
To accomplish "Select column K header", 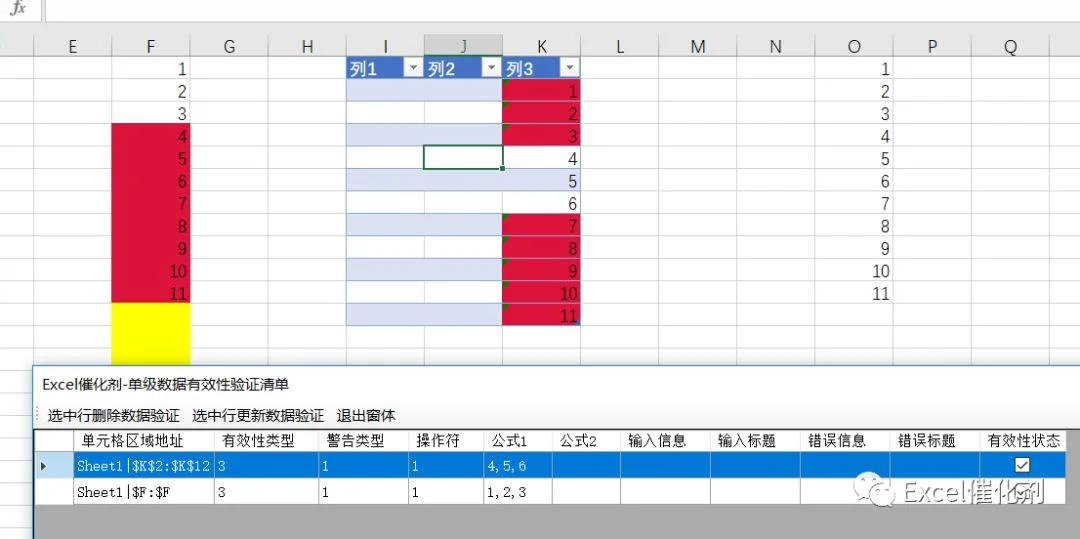I will (x=541, y=46).
